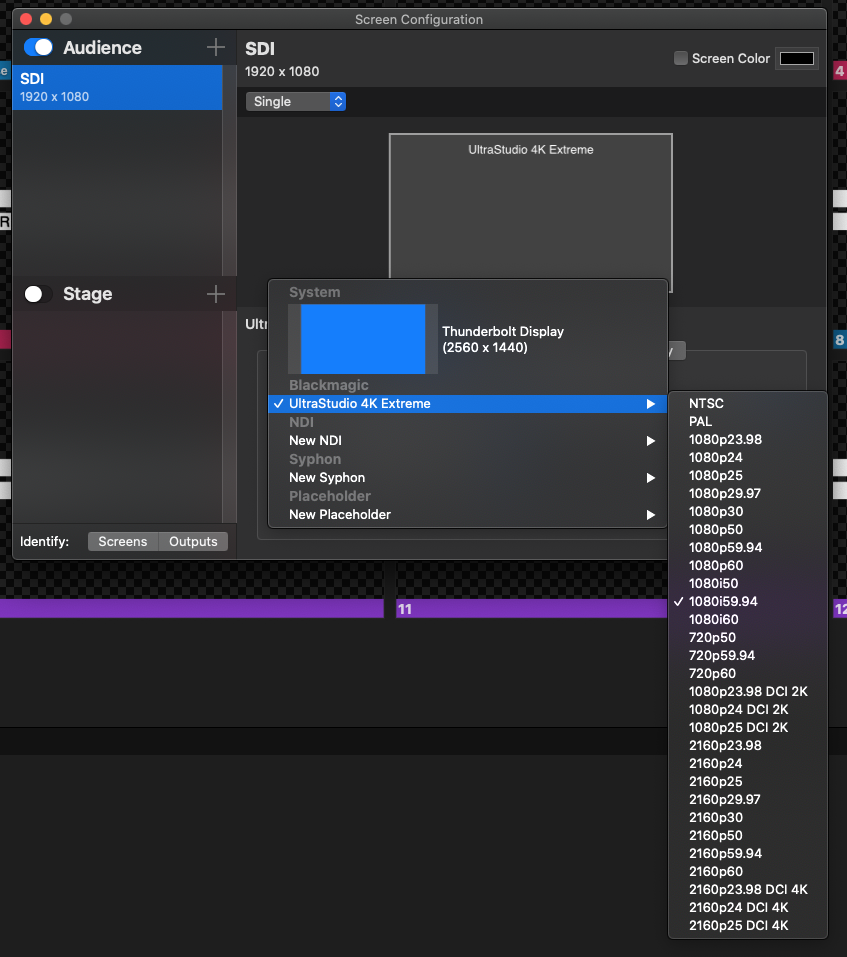847x957 pixels.
Task: Select 2160p25 DCI 4K mode
Action: [748, 926]
